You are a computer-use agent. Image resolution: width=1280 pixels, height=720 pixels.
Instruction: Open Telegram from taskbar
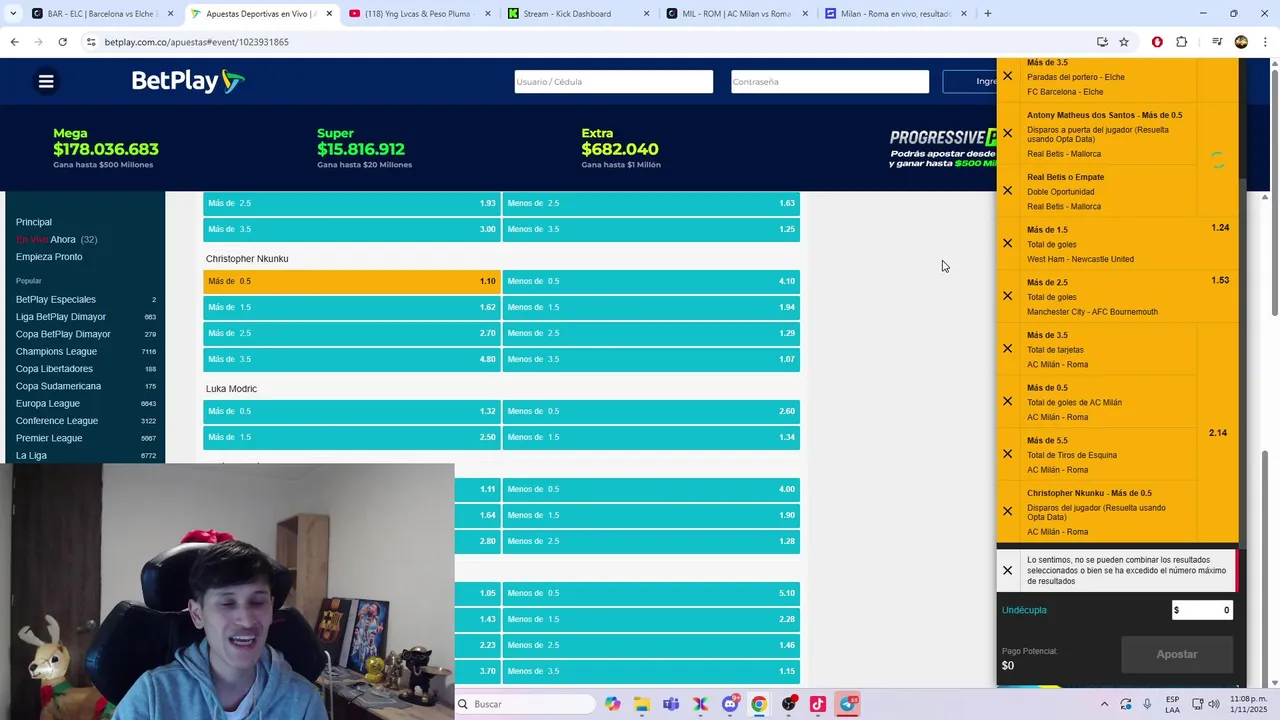pyautogui.click(x=848, y=704)
